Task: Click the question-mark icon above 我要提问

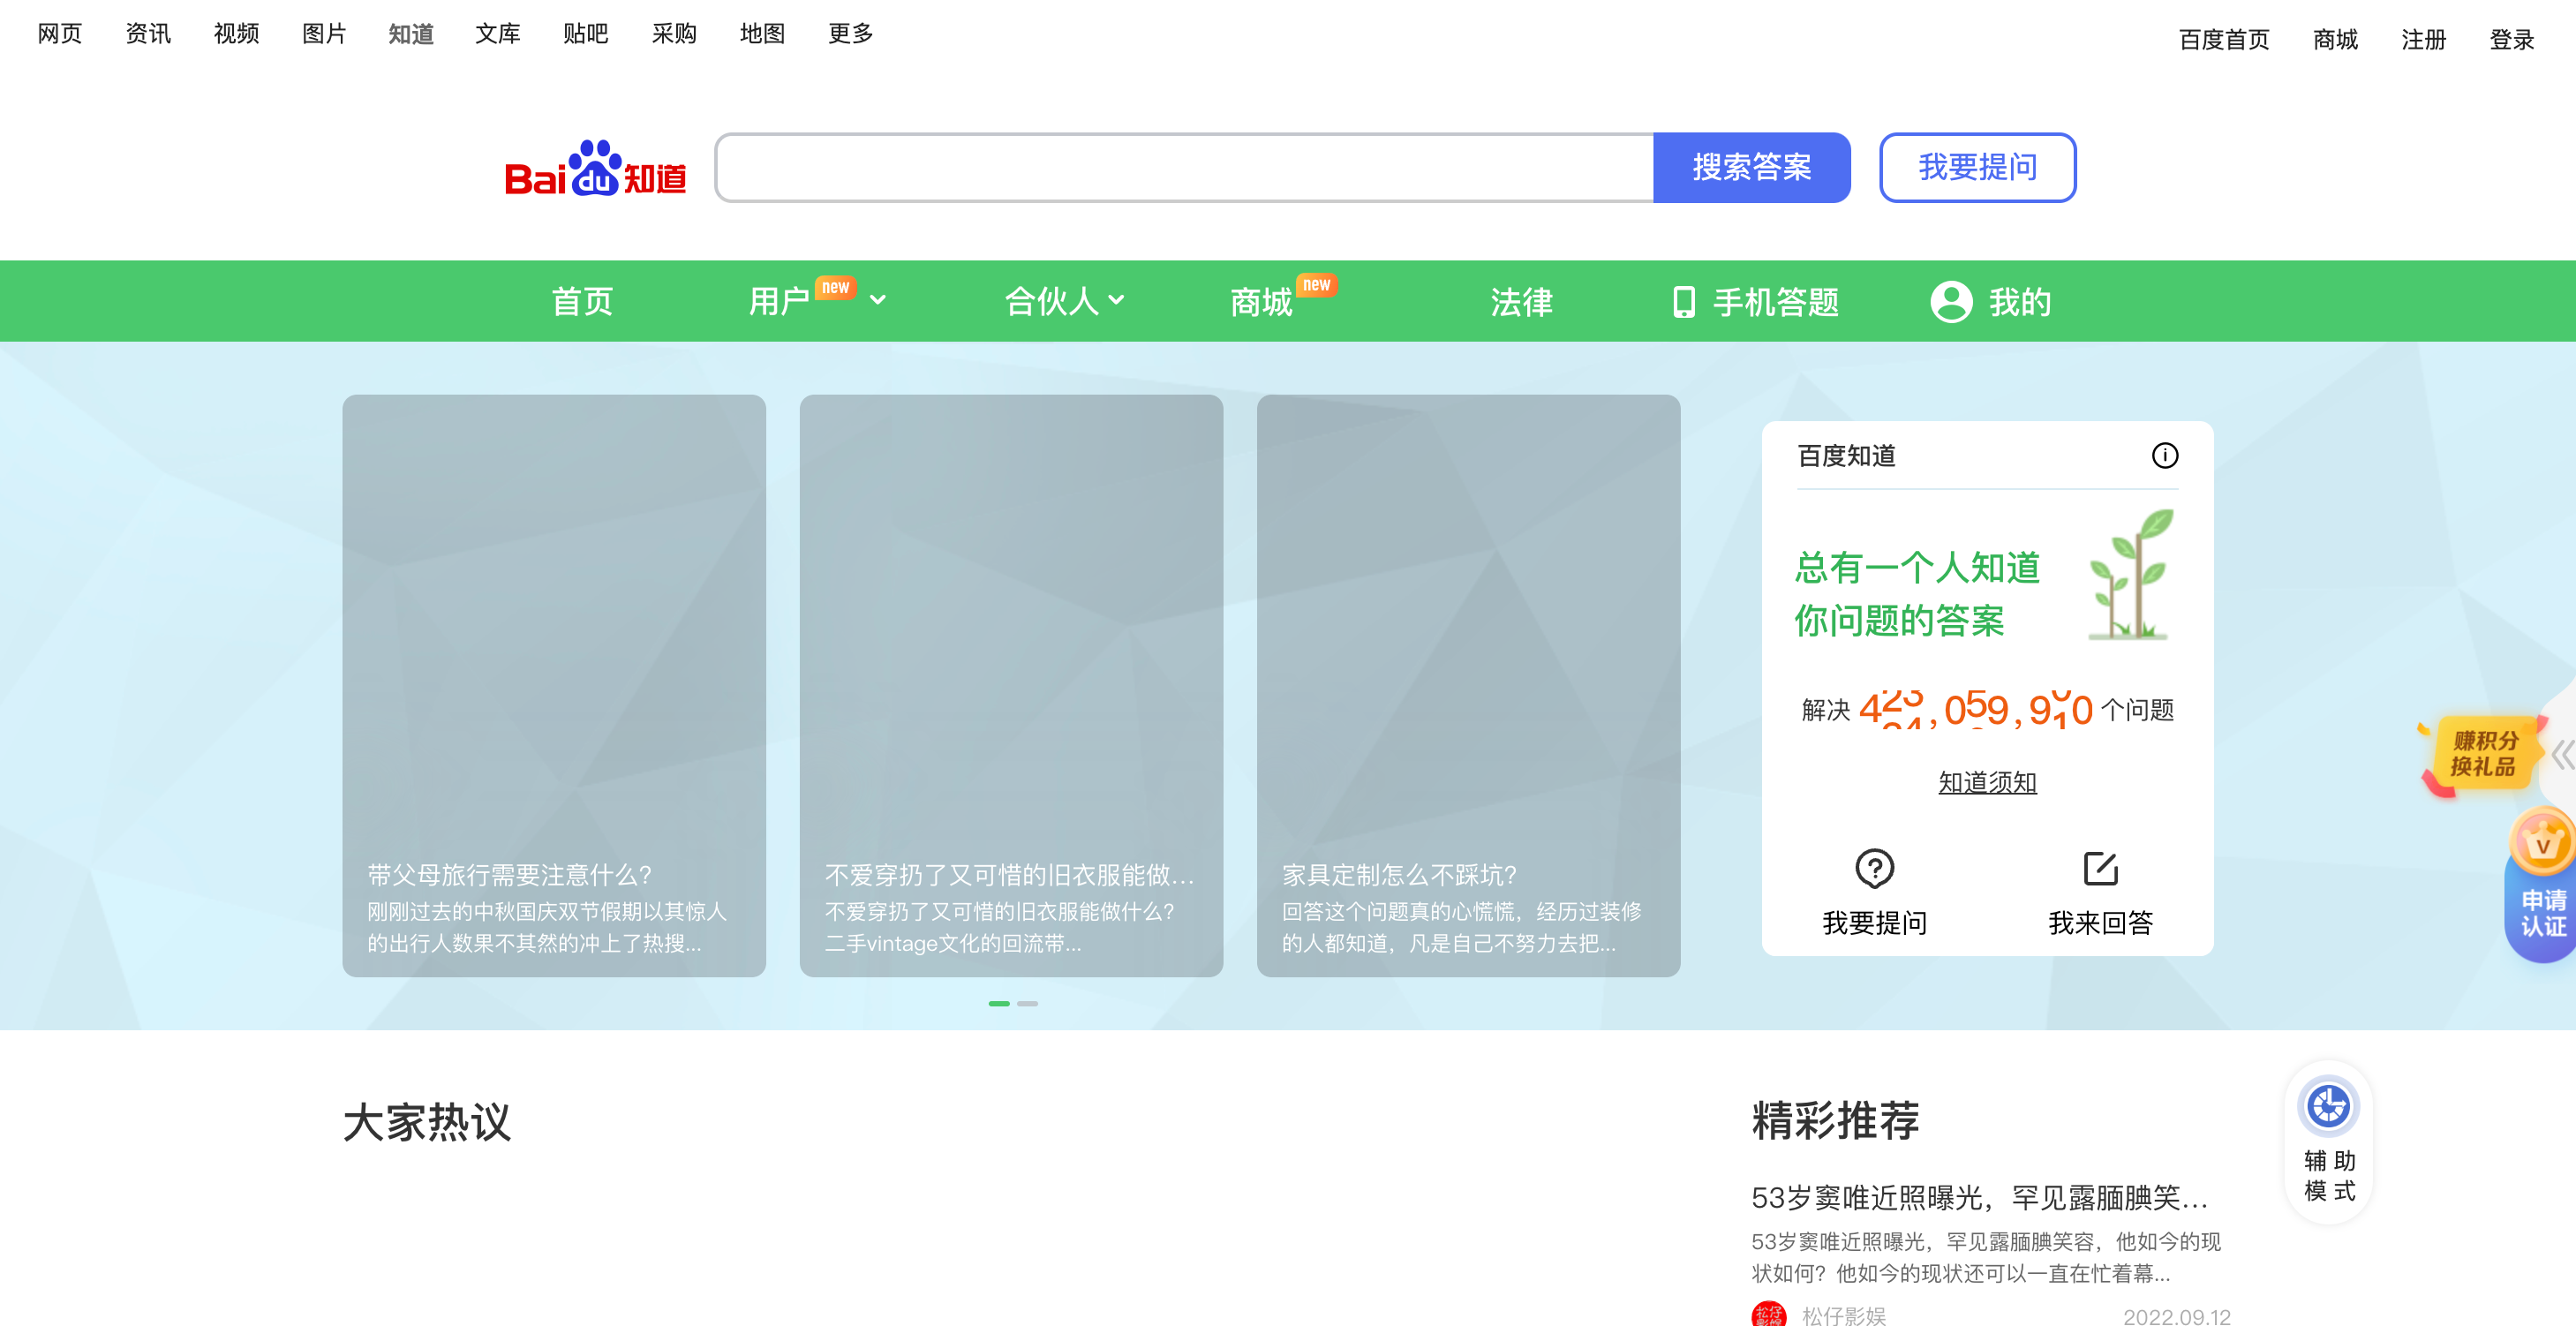Action: (x=1874, y=868)
